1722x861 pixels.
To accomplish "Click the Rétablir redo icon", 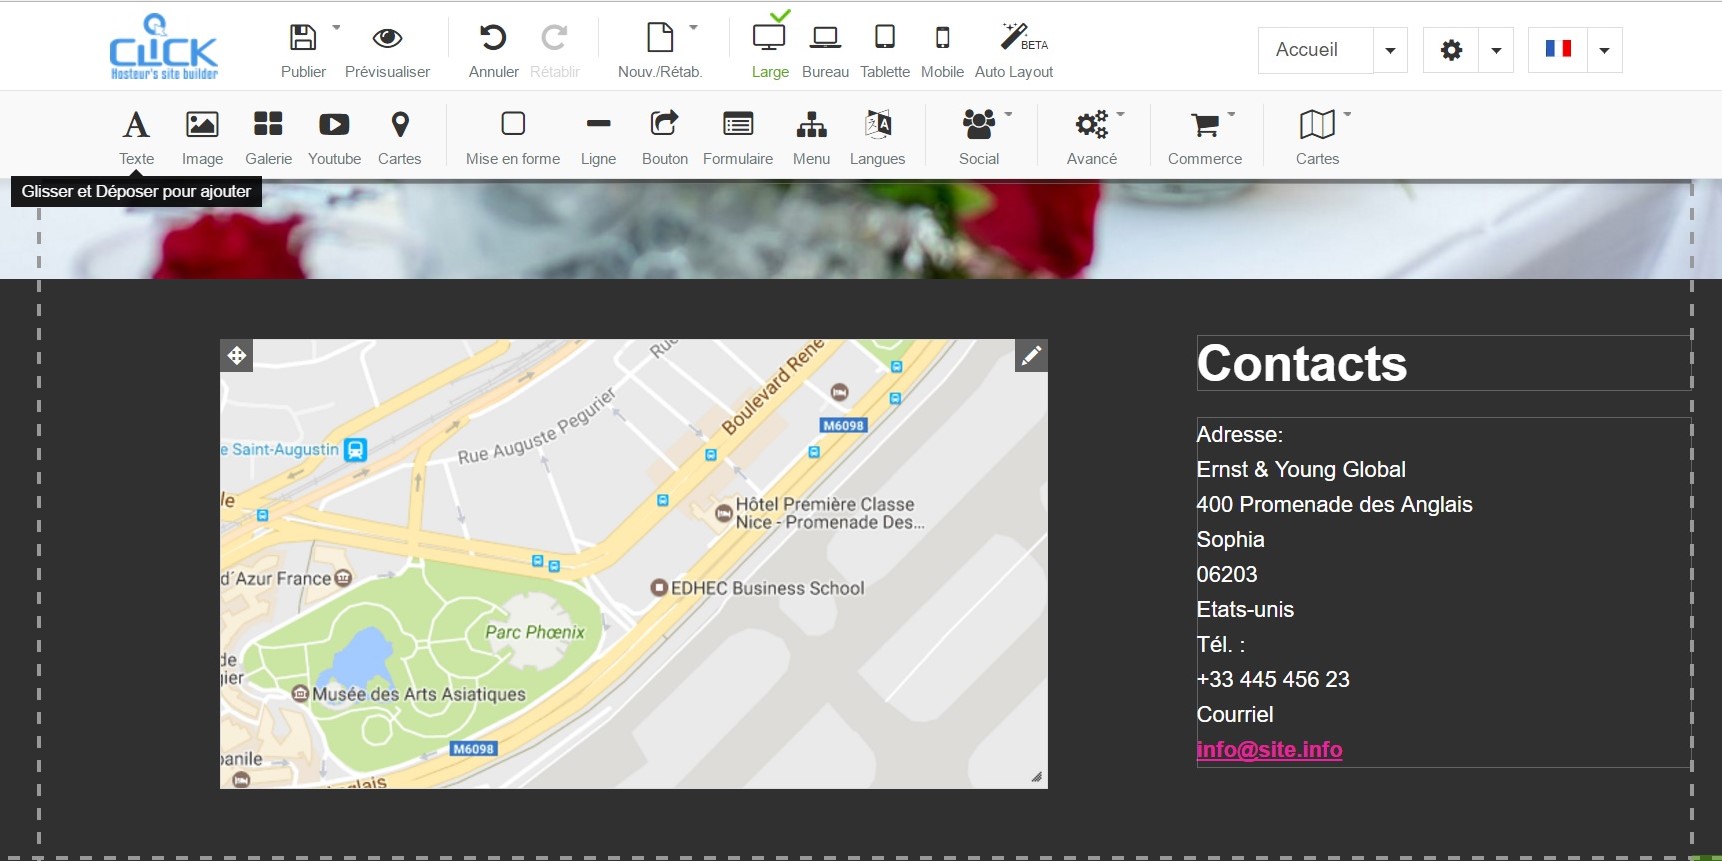I will [x=554, y=38].
